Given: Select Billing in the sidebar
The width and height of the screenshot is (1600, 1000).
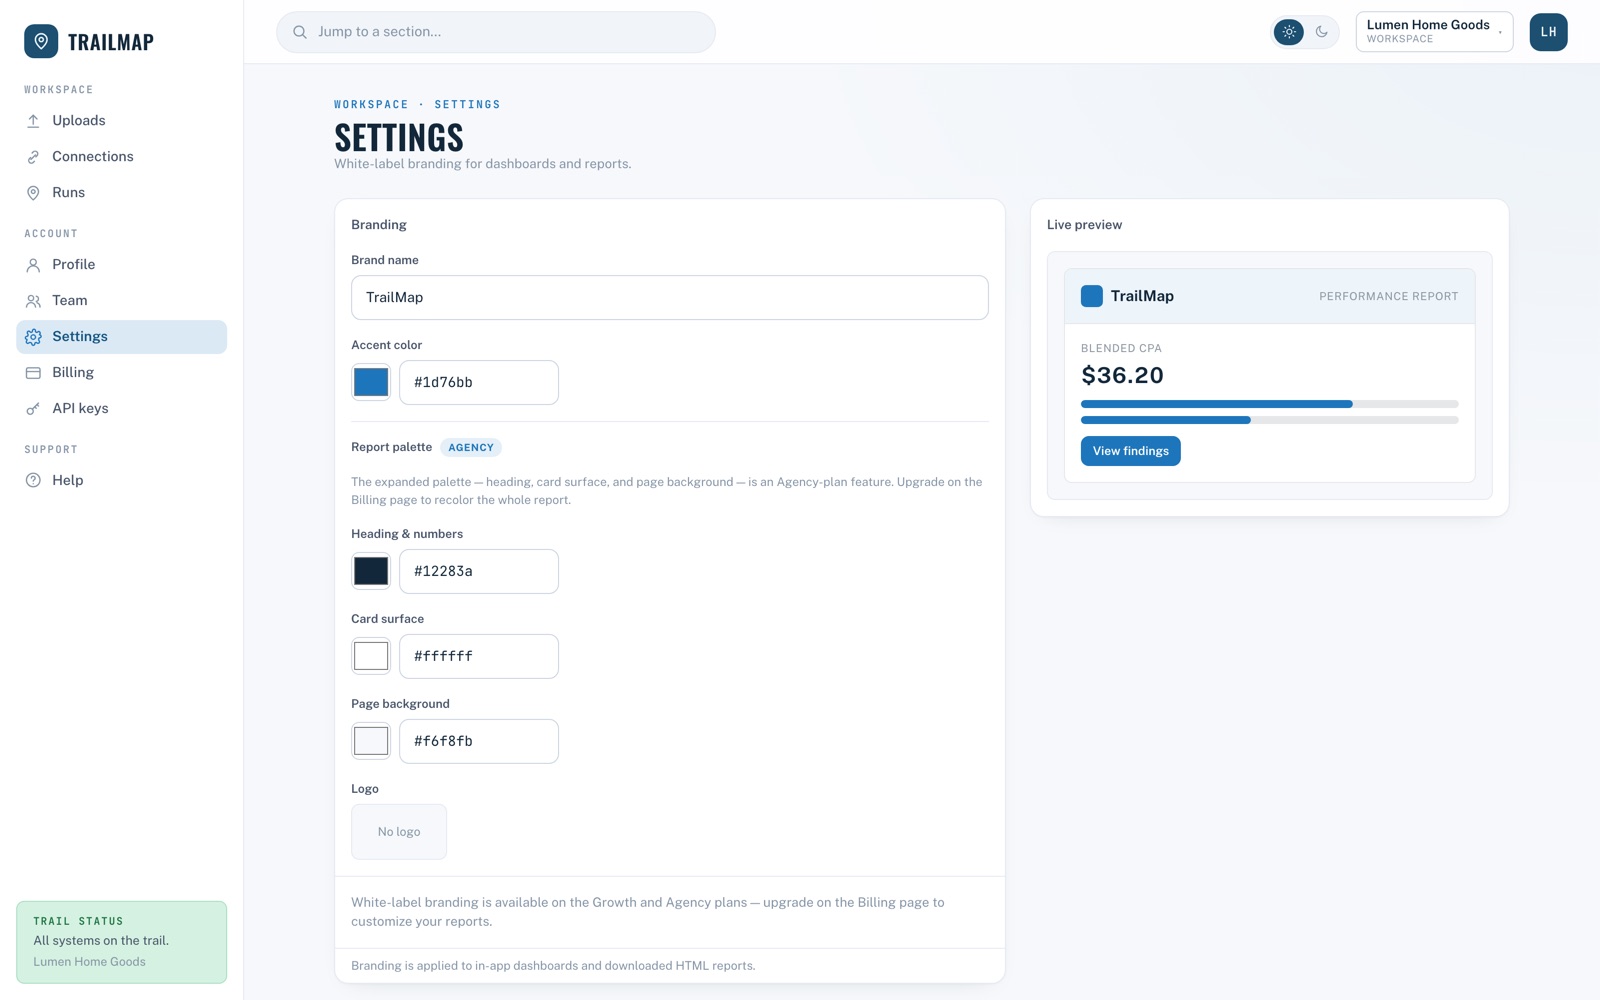Looking at the screenshot, I should click(121, 373).
